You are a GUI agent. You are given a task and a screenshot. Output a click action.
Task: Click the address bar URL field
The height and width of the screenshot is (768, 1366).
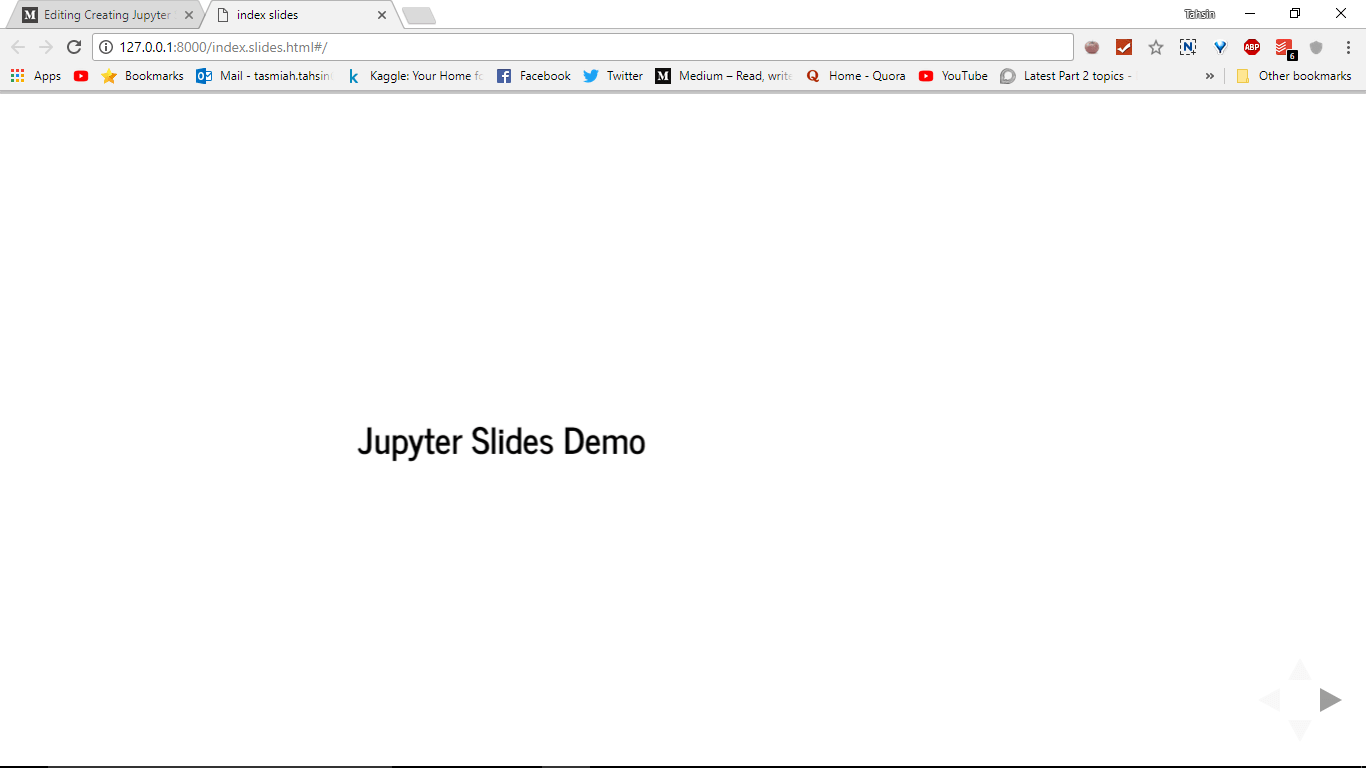[590, 47]
